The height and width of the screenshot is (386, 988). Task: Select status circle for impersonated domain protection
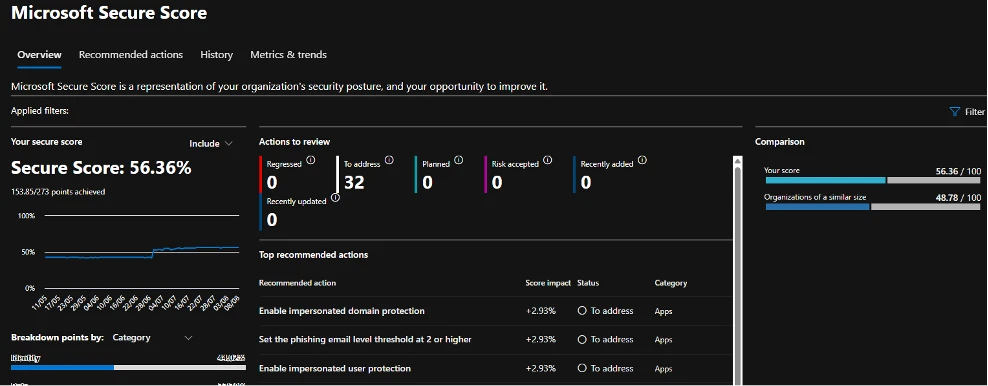582,310
